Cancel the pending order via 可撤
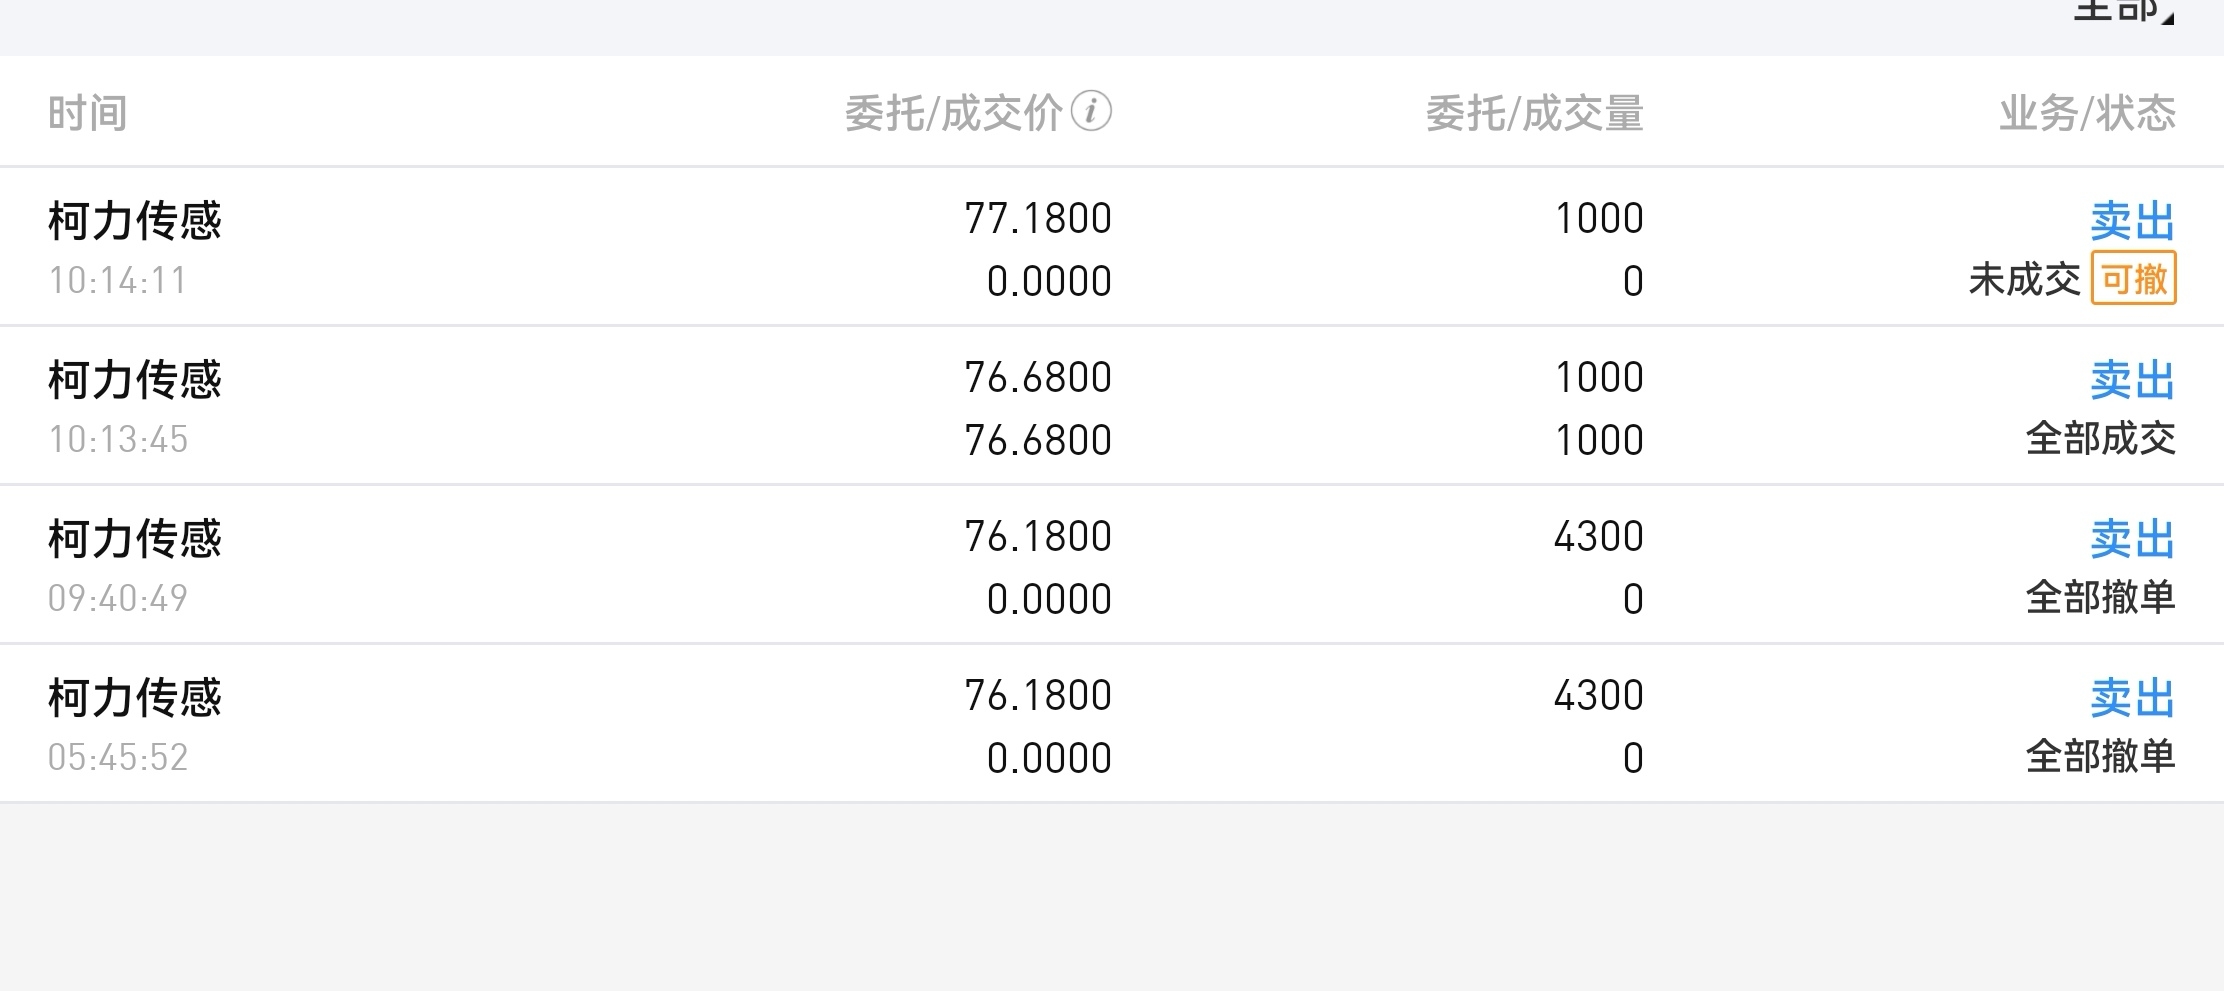The height and width of the screenshot is (991, 2224). 2134,279
